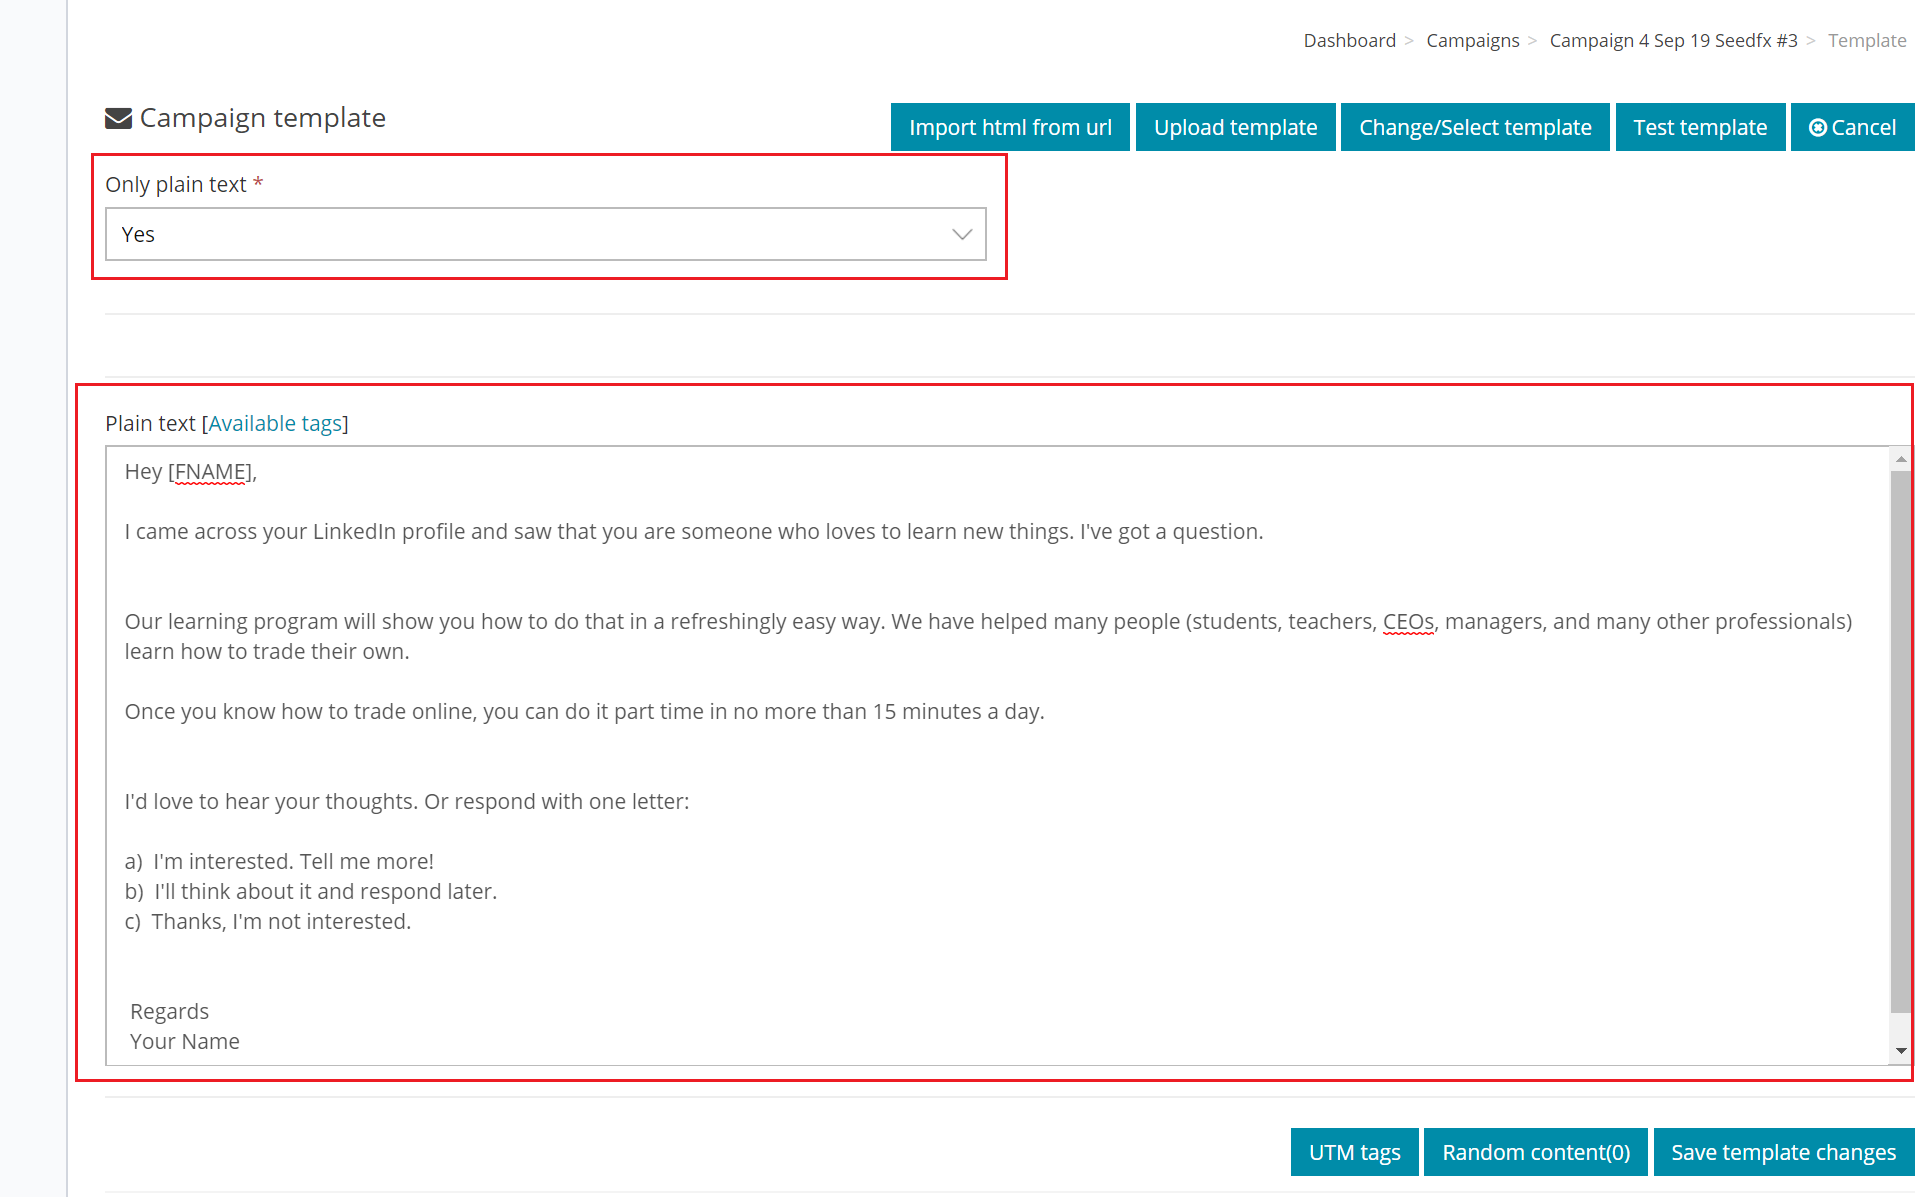Click the Cancel button
The width and height of the screenshot is (1929, 1197).
tap(1853, 125)
